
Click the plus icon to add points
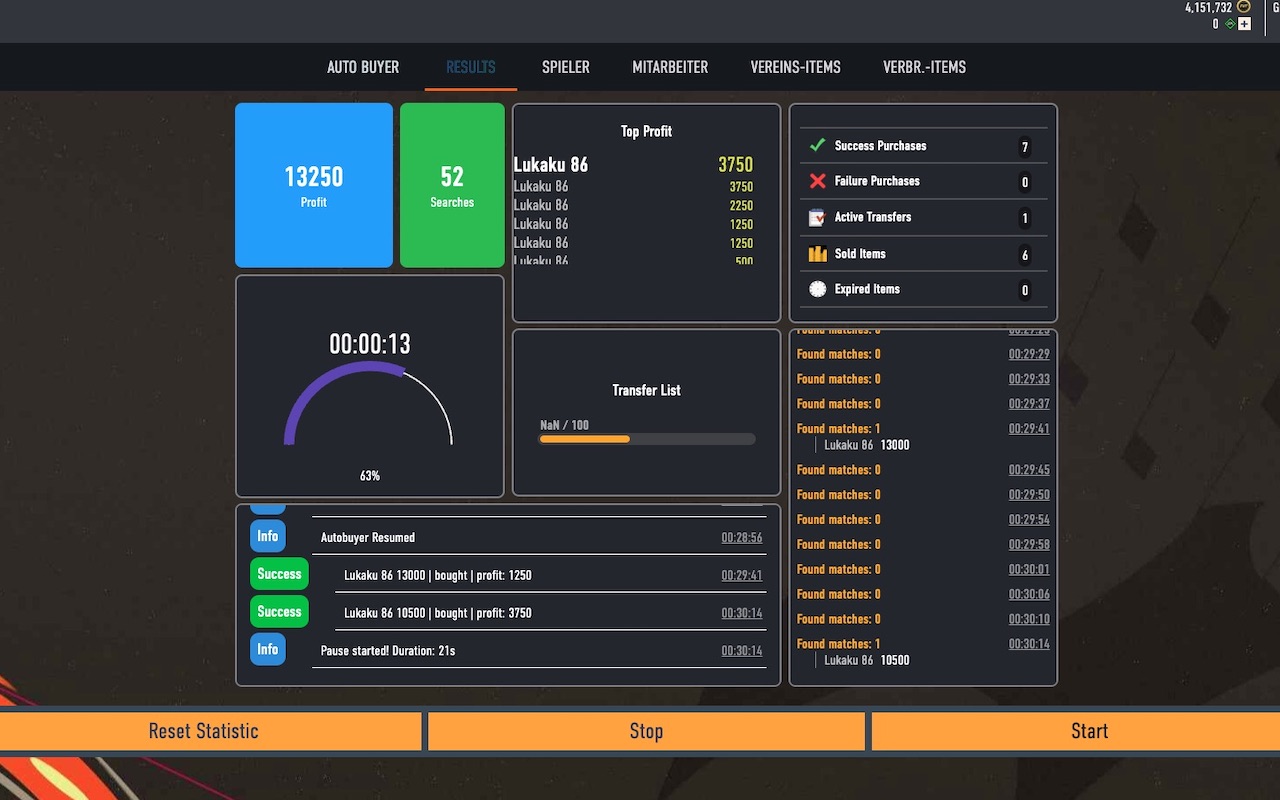point(1244,24)
